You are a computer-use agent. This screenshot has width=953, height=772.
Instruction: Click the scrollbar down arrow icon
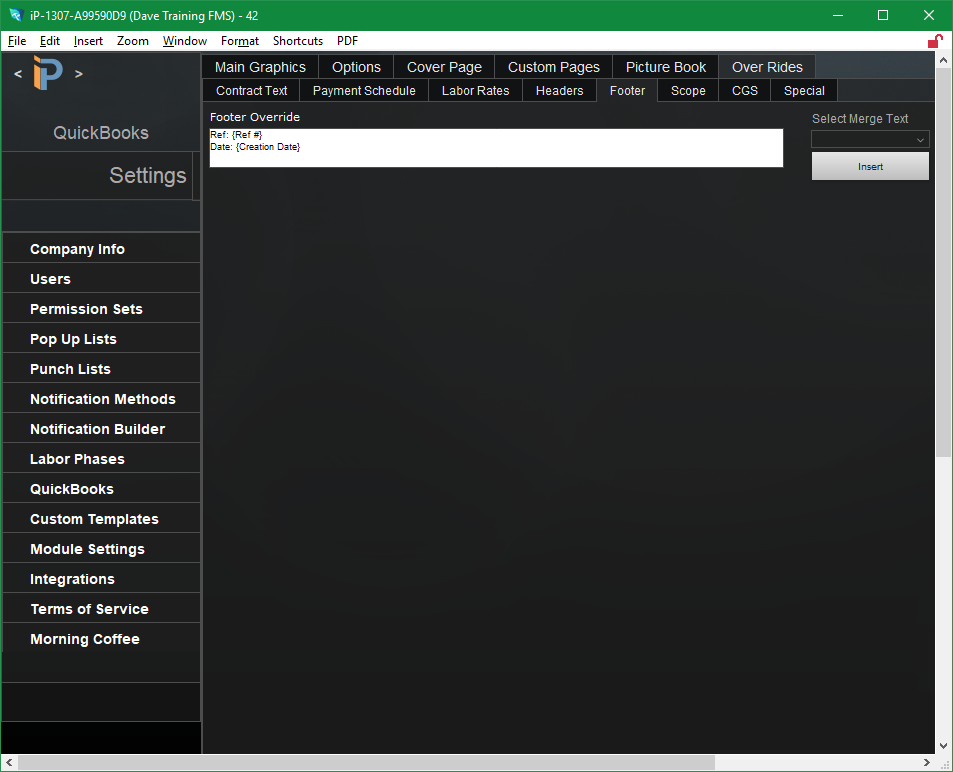pyautogui.click(x=942, y=745)
